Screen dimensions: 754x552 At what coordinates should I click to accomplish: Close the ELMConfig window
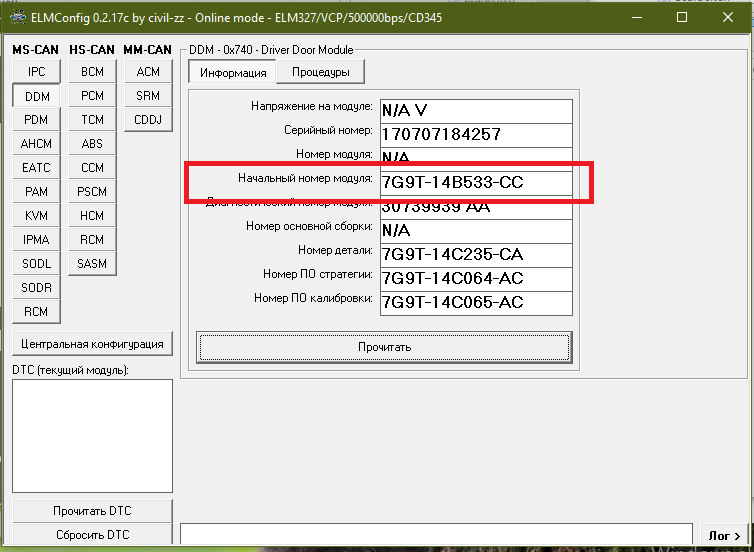[x=728, y=18]
